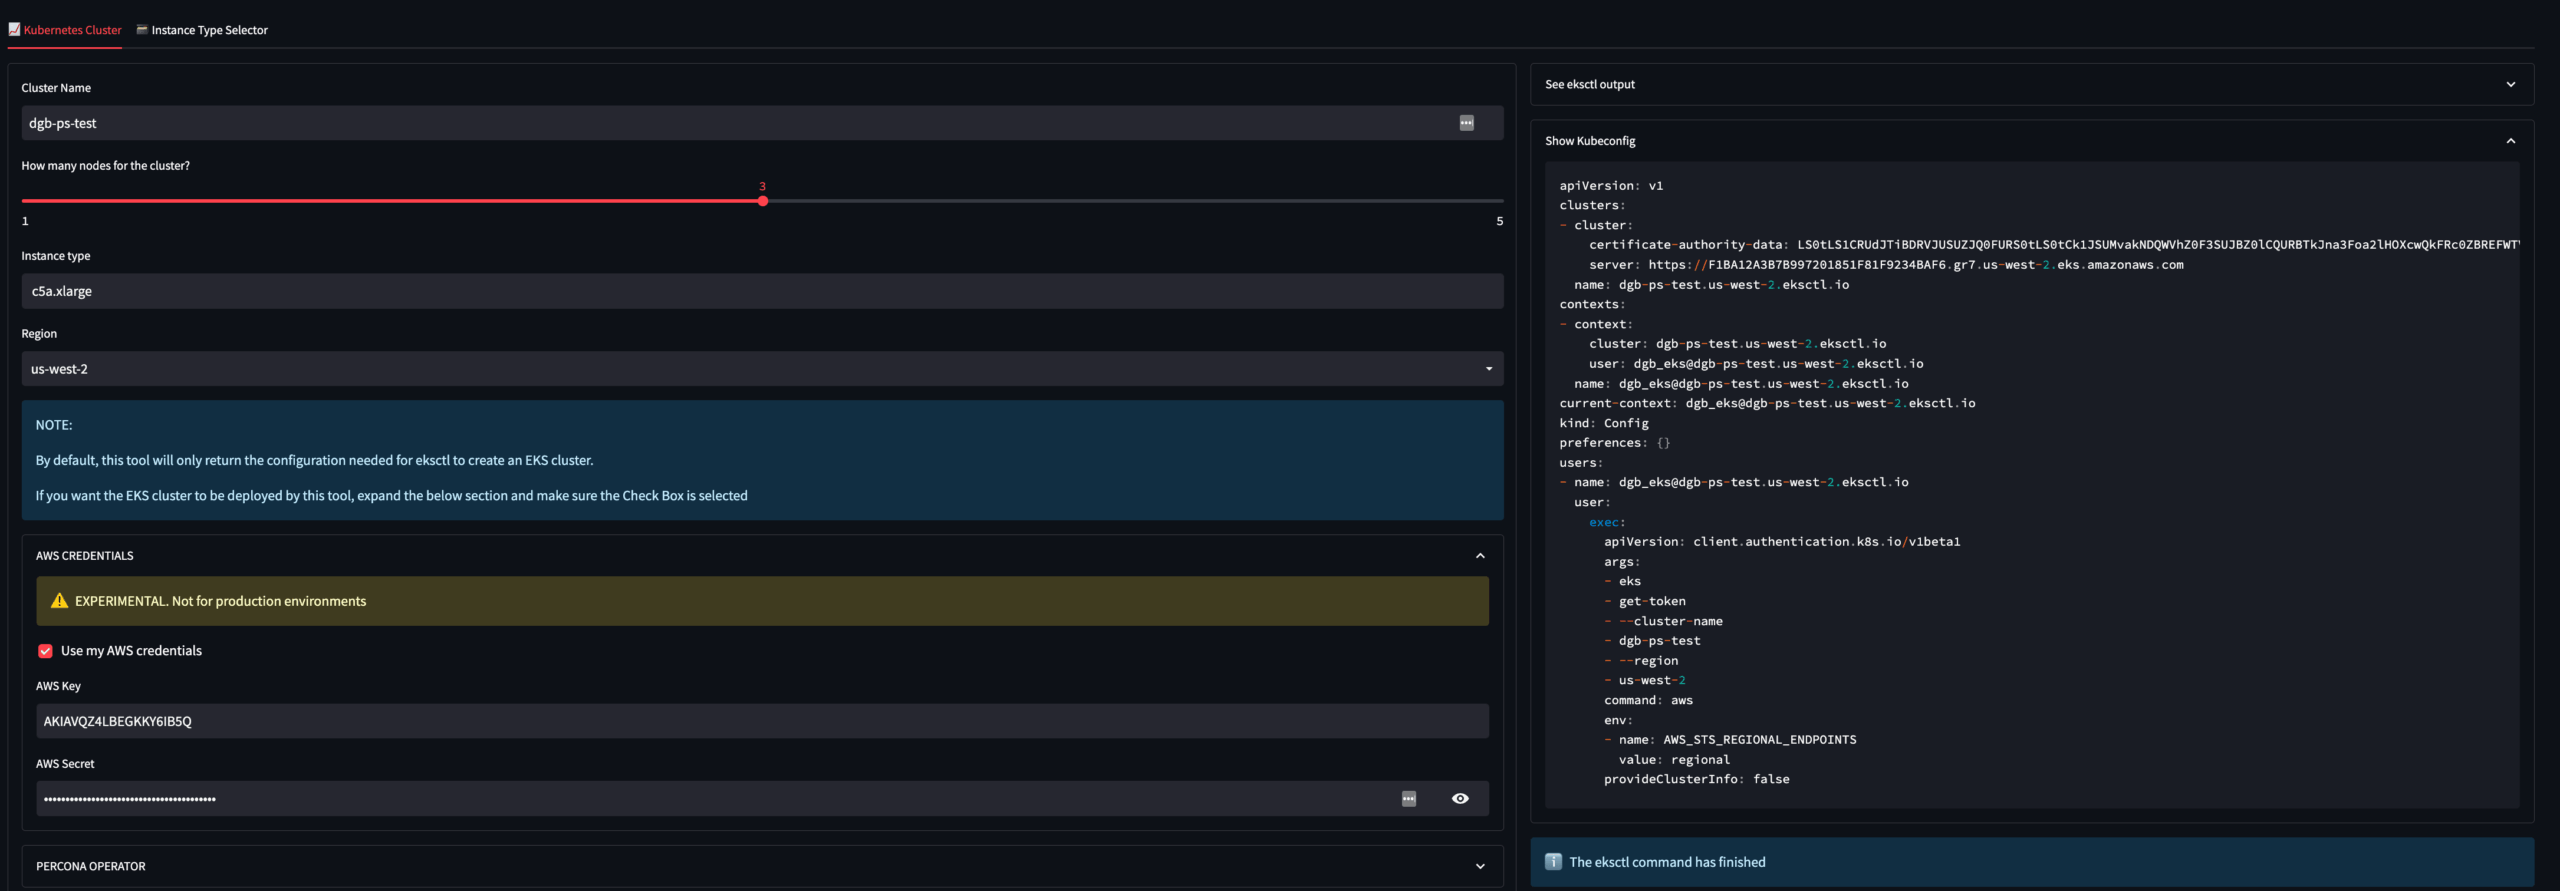2560x891 pixels.
Task: Click the 'preferences: {}' line
Action: 1614,443
